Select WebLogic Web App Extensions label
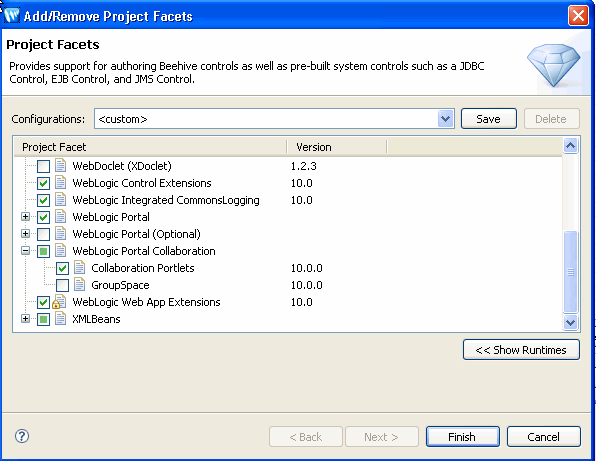 146,302
